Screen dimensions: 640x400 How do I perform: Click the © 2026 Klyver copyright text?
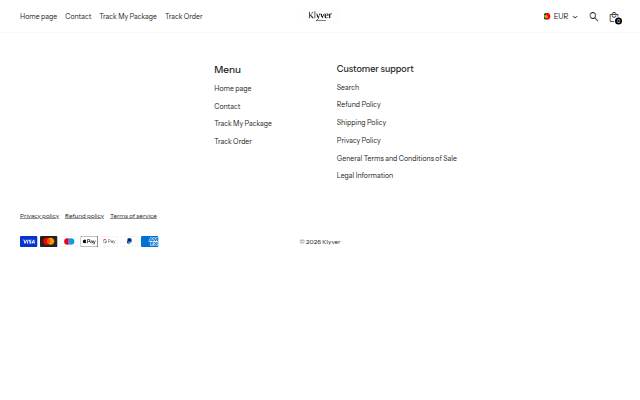click(x=320, y=242)
